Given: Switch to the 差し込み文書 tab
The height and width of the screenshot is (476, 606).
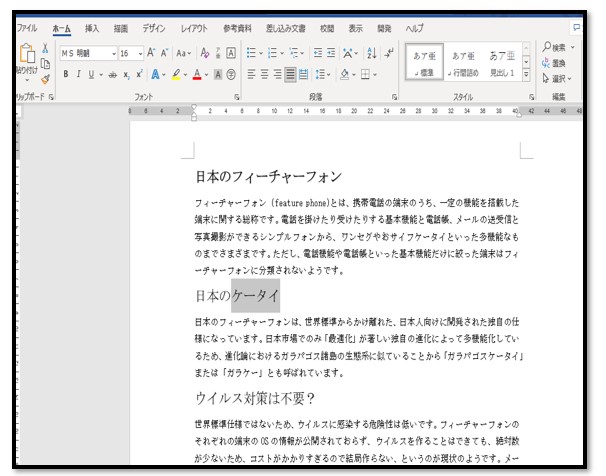Looking at the screenshot, I should point(286,28).
